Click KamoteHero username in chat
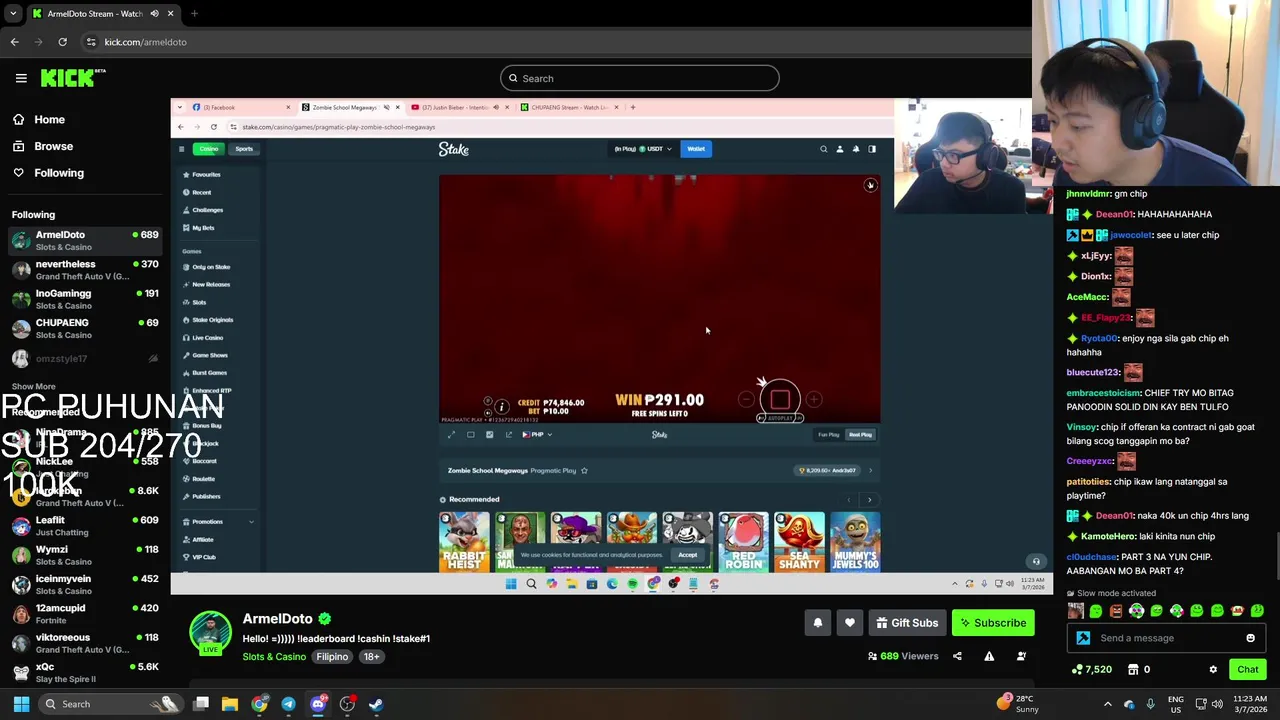1280x720 pixels. (1108, 536)
